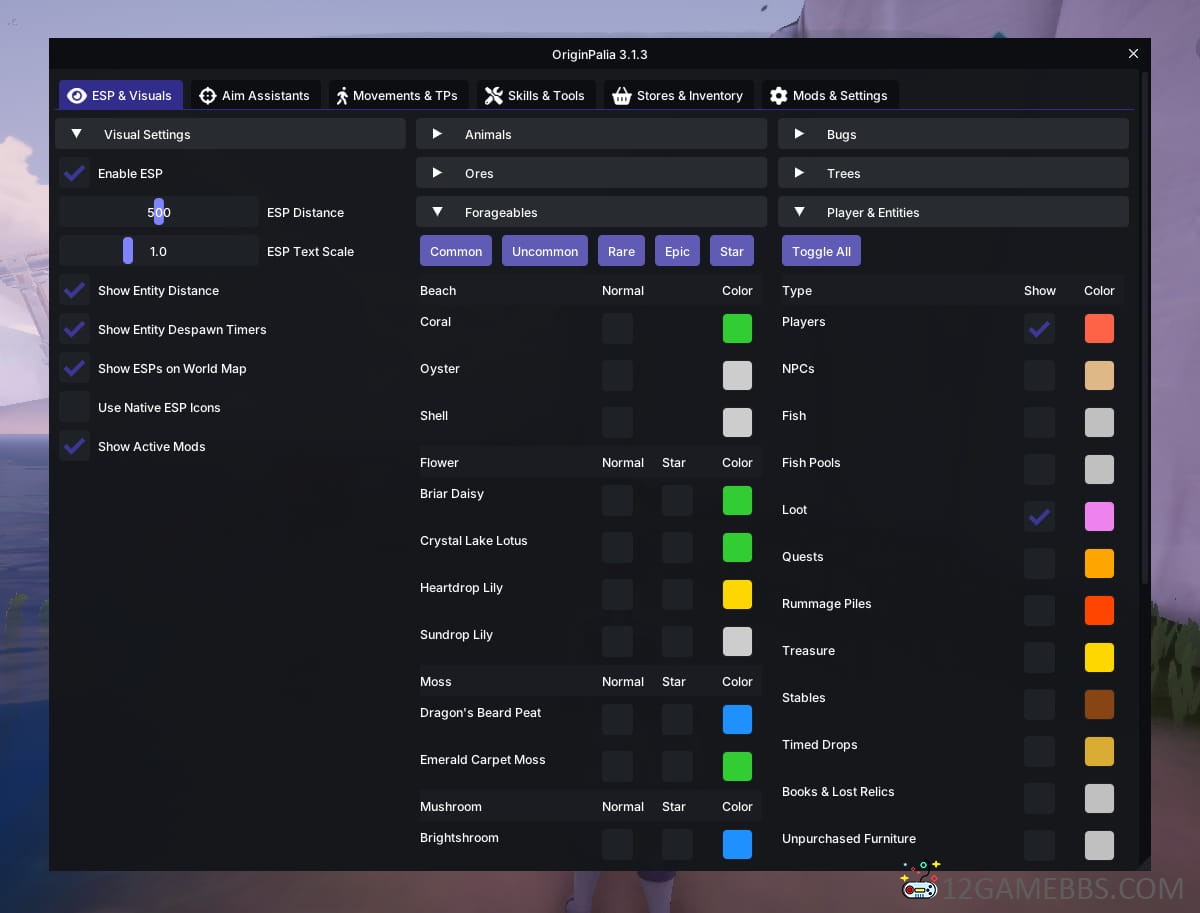Click the eye icon on ESP & Visuals tab
The width and height of the screenshot is (1200, 913).
(x=76, y=96)
